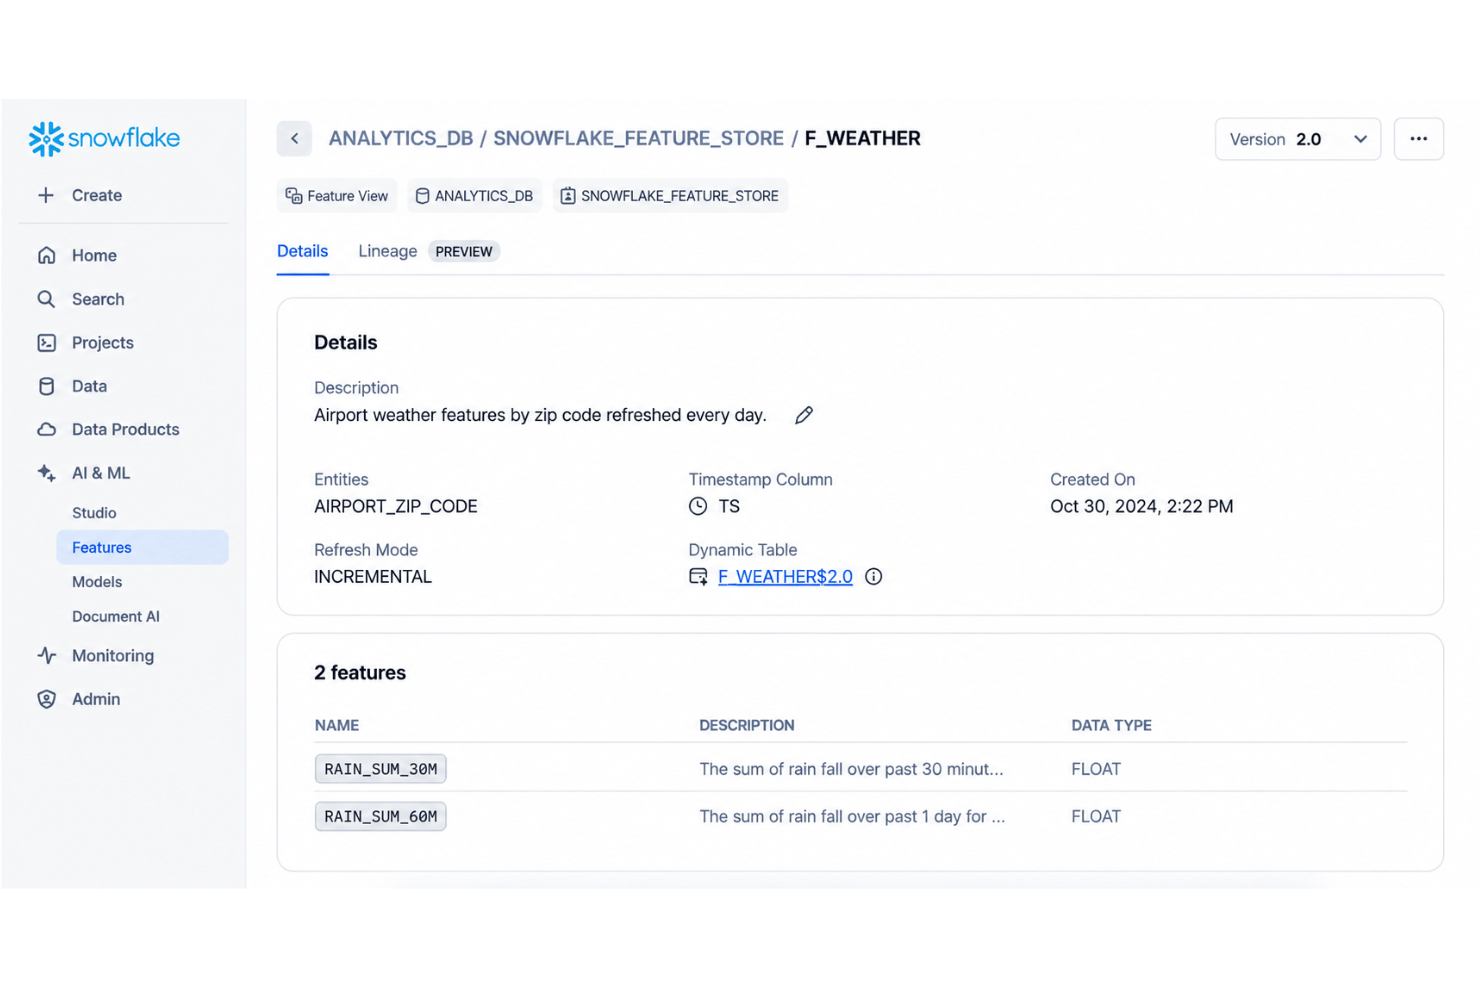Viewport: 1480px width, 987px height.
Task: Switch to the Details tab
Action: click(302, 251)
